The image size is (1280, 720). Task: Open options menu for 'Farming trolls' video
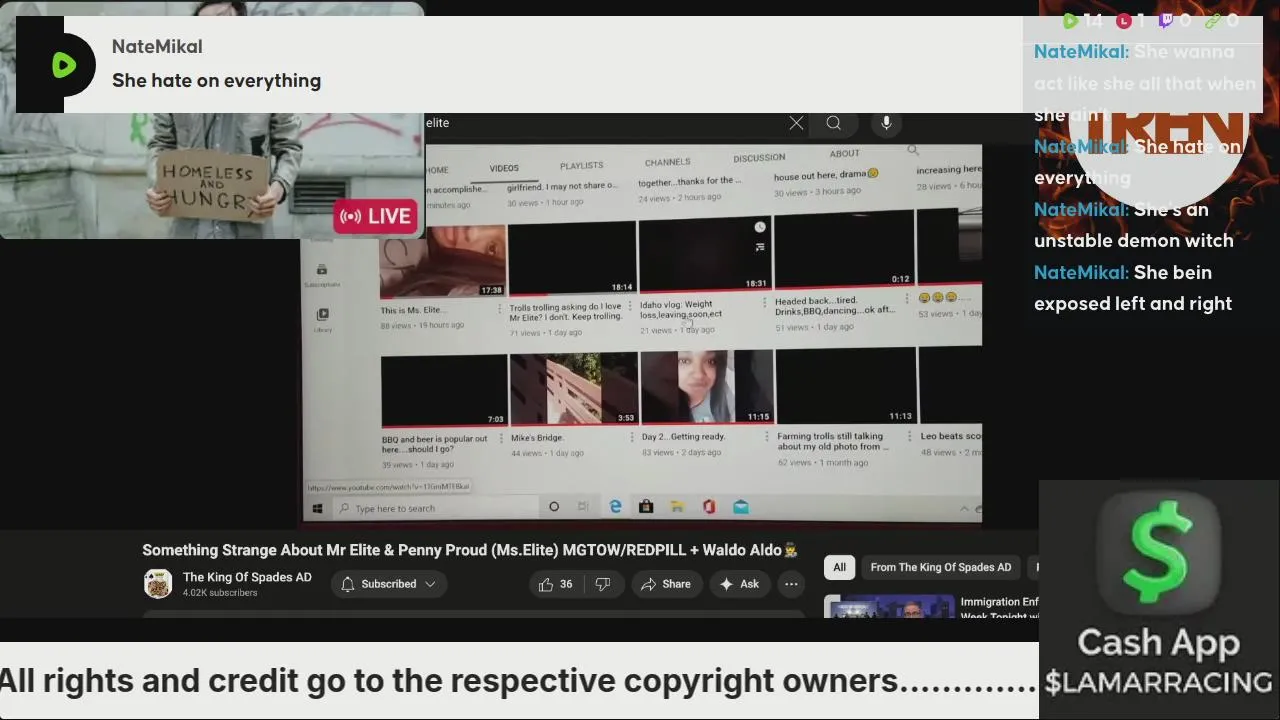[x=909, y=435]
